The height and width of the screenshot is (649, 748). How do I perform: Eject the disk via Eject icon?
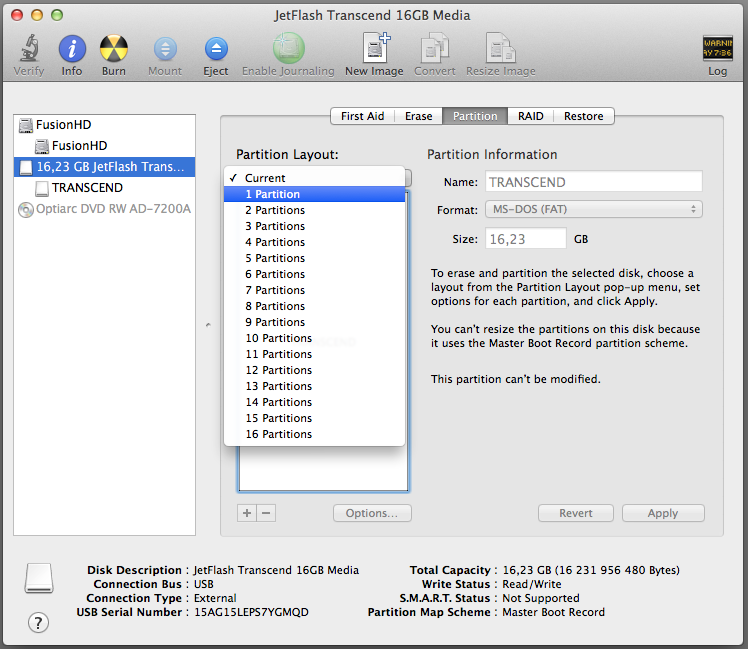[216, 49]
